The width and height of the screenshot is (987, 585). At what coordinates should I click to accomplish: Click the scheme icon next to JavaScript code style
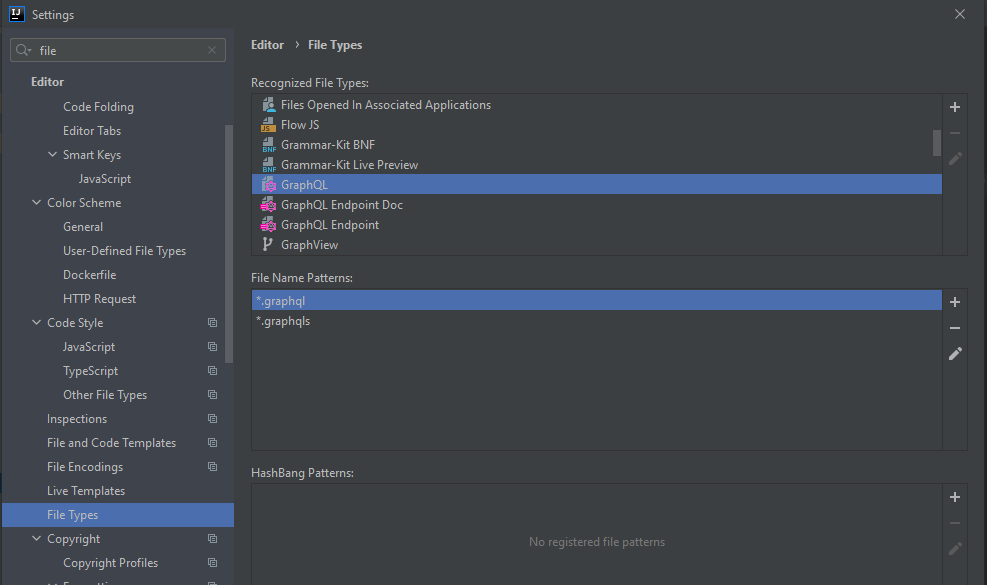point(211,346)
